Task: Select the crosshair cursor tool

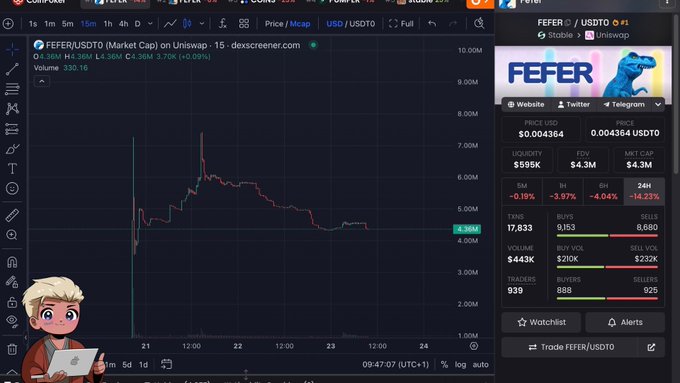Action: point(12,49)
